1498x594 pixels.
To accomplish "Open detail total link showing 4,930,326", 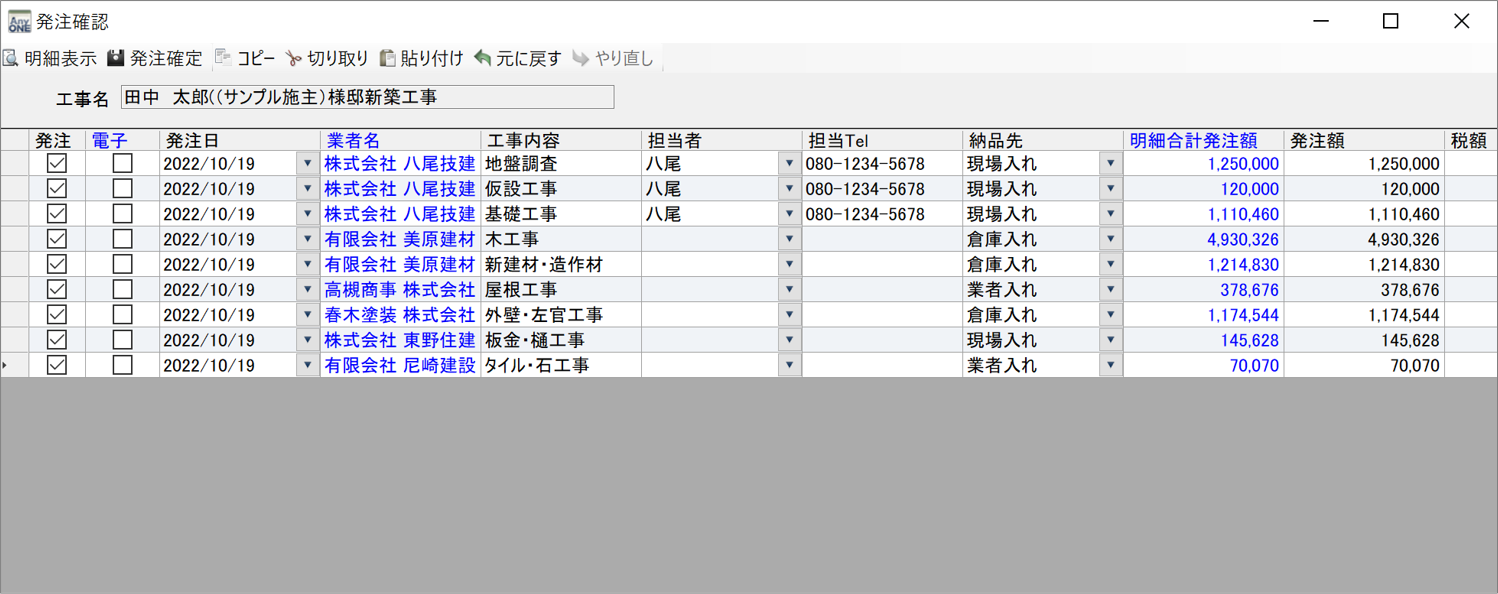I will pos(1244,239).
